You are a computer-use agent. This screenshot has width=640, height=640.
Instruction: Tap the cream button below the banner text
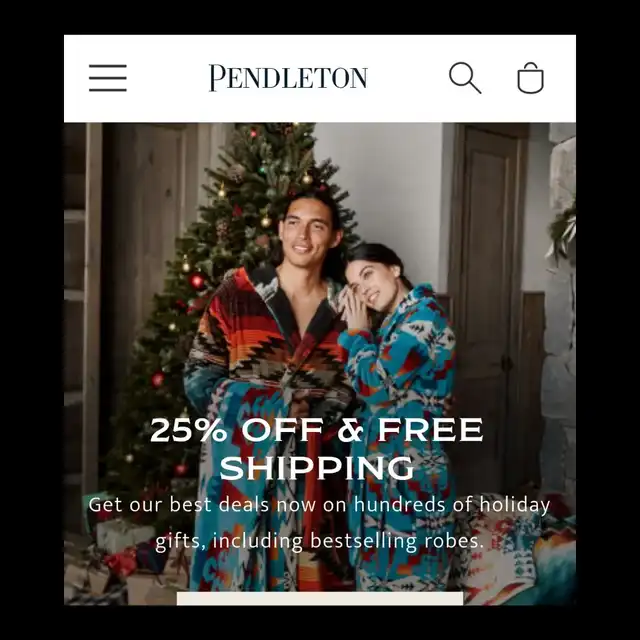320,598
